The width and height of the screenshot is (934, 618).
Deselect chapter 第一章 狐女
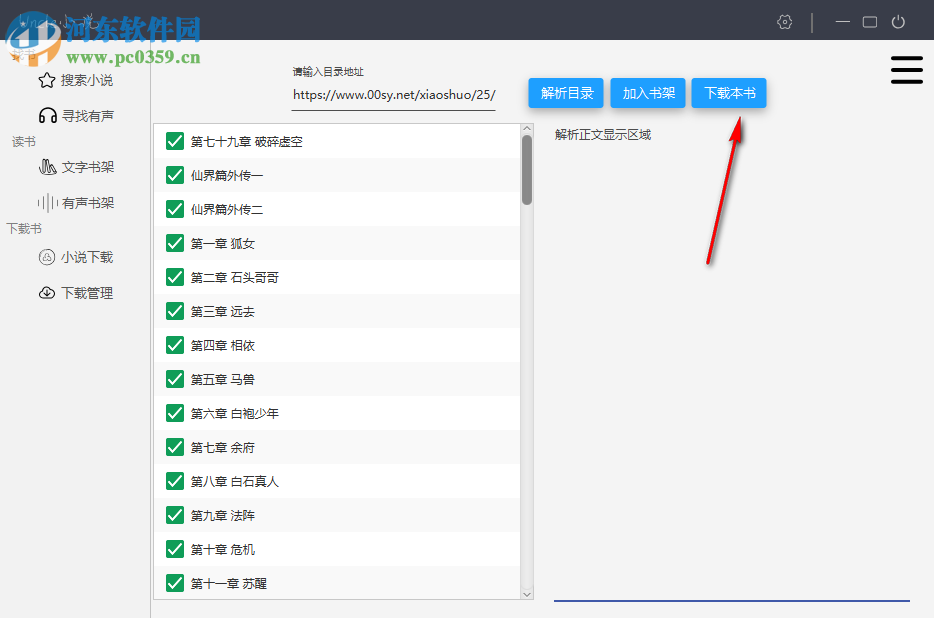174,243
